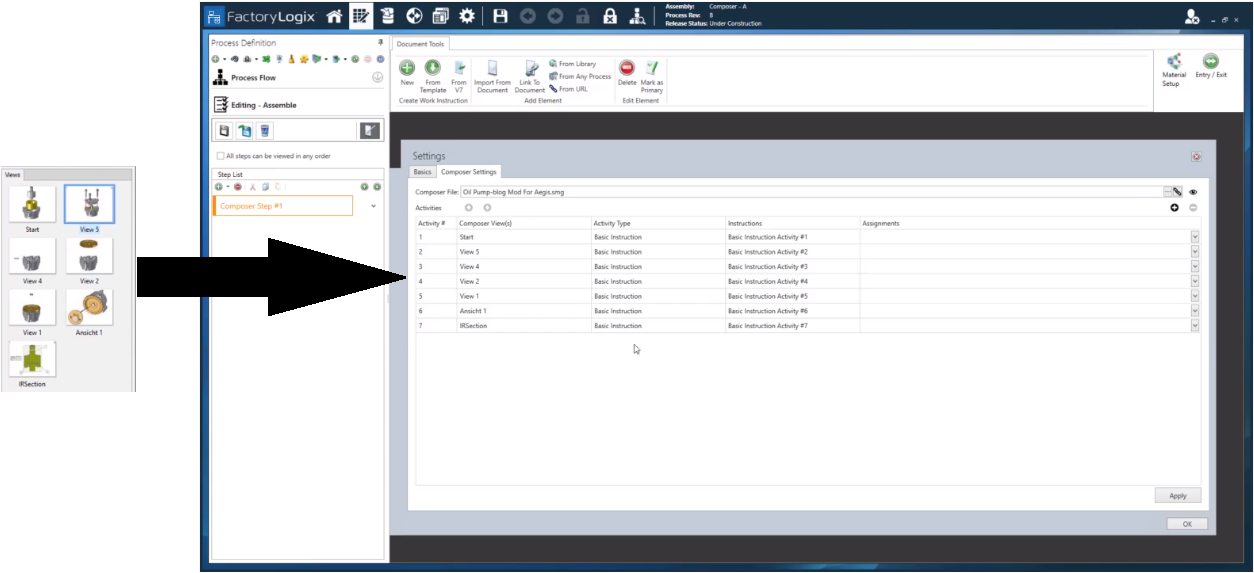
Task: Toggle eye icon beside Composer File field
Action: [x=1193, y=192]
